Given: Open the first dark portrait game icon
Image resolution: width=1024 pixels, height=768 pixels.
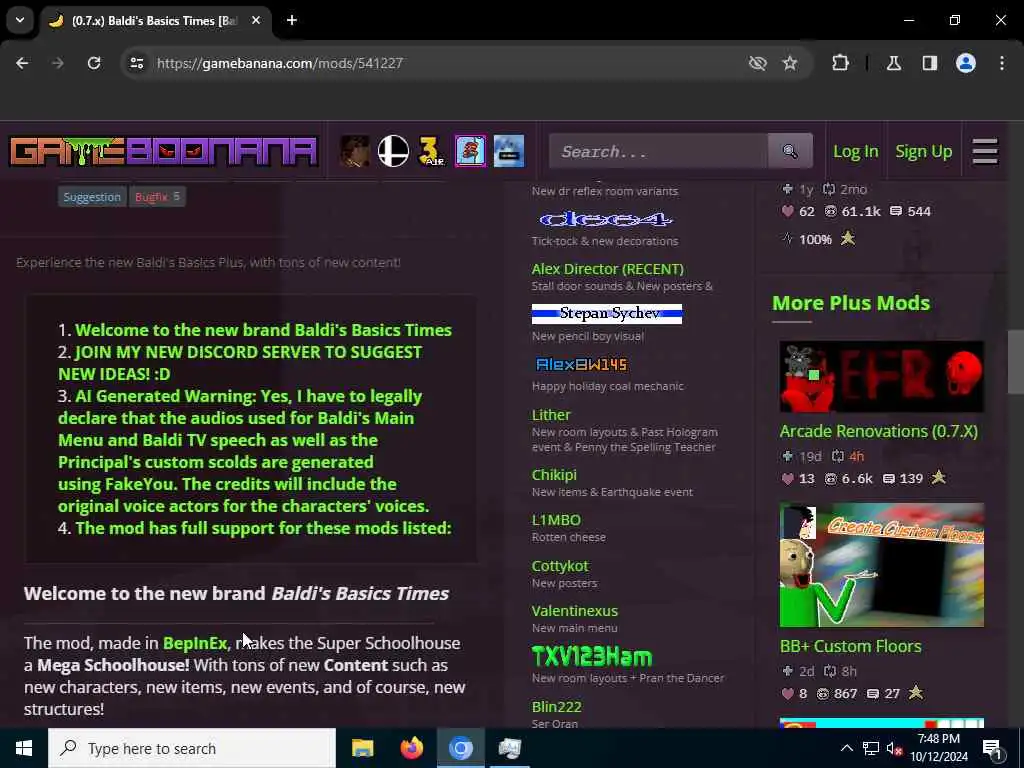Looking at the screenshot, I should pos(355,152).
